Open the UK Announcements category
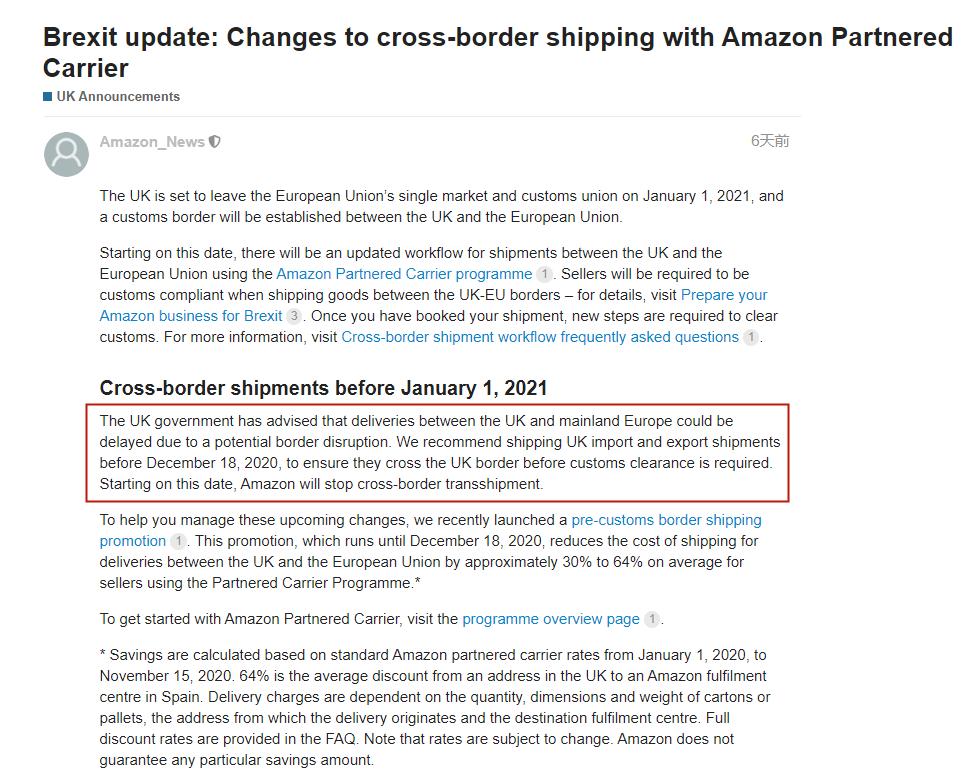 (x=118, y=97)
